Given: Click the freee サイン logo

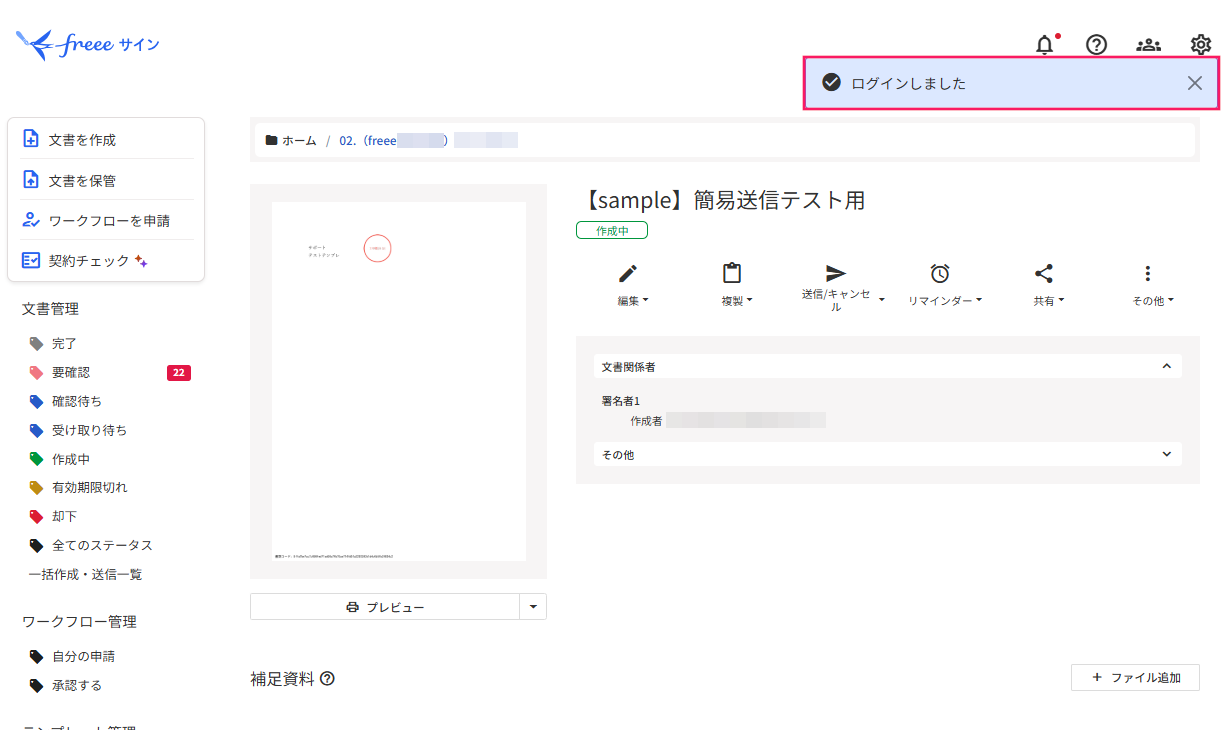Looking at the screenshot, I should pyautogui.click(x=88, y=44).
